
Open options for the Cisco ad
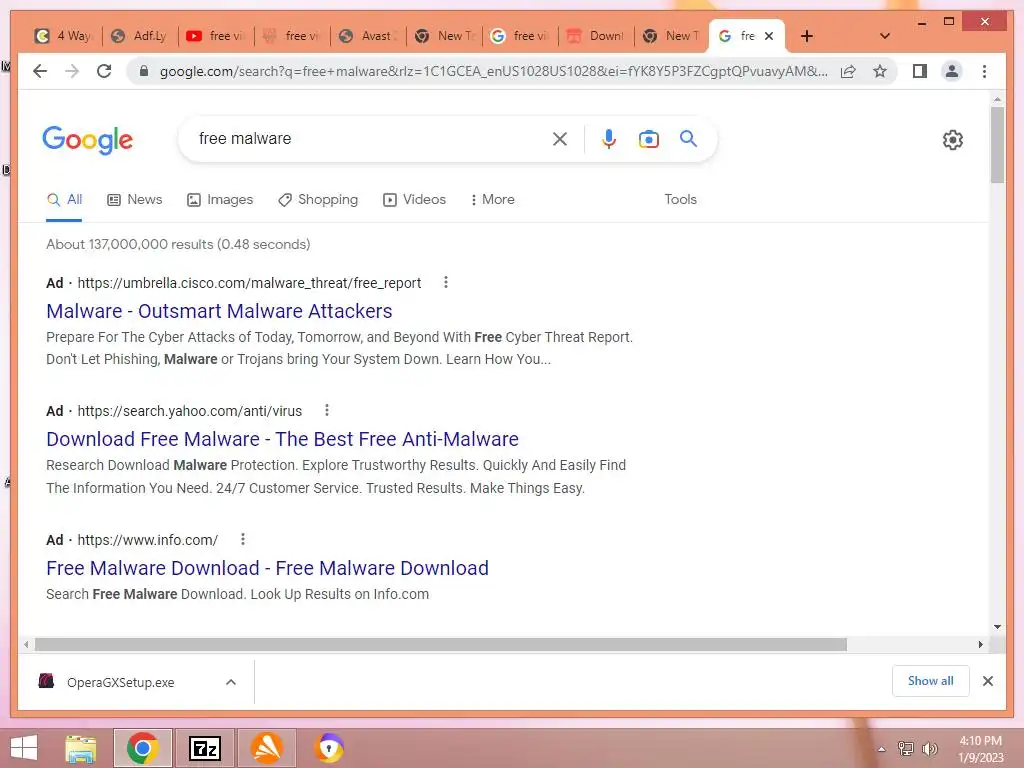coord(445,282)
